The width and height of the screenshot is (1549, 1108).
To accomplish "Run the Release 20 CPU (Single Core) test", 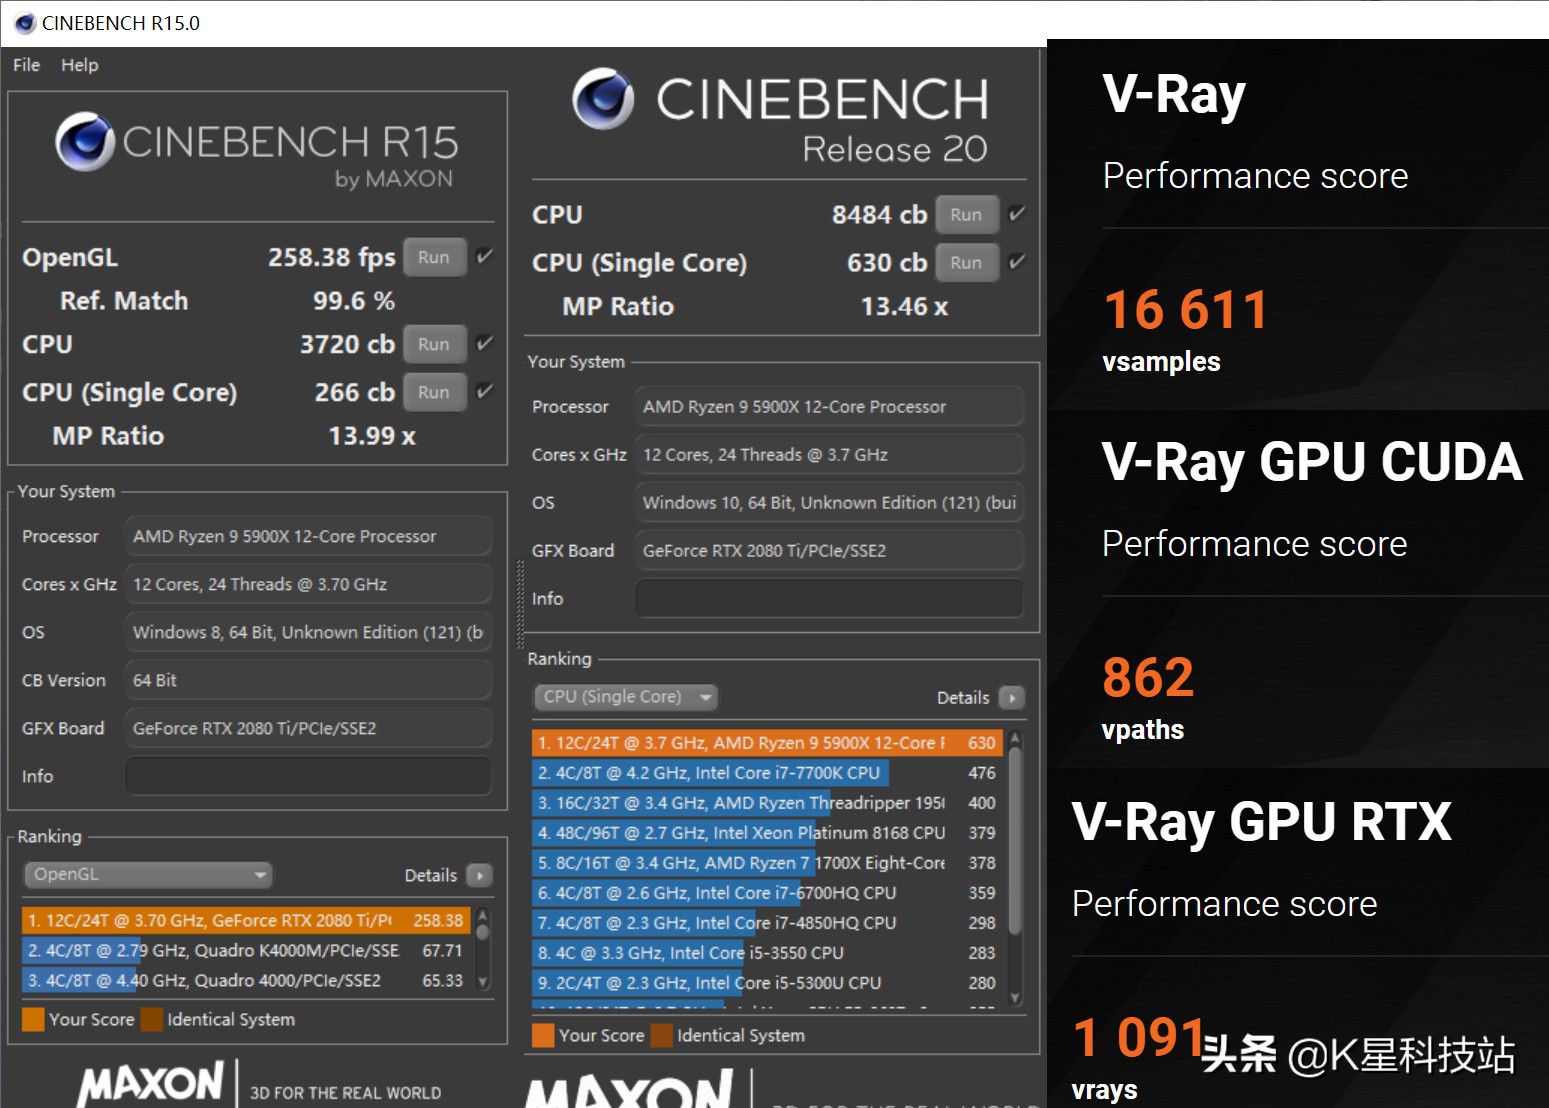I will click(966, 263).
